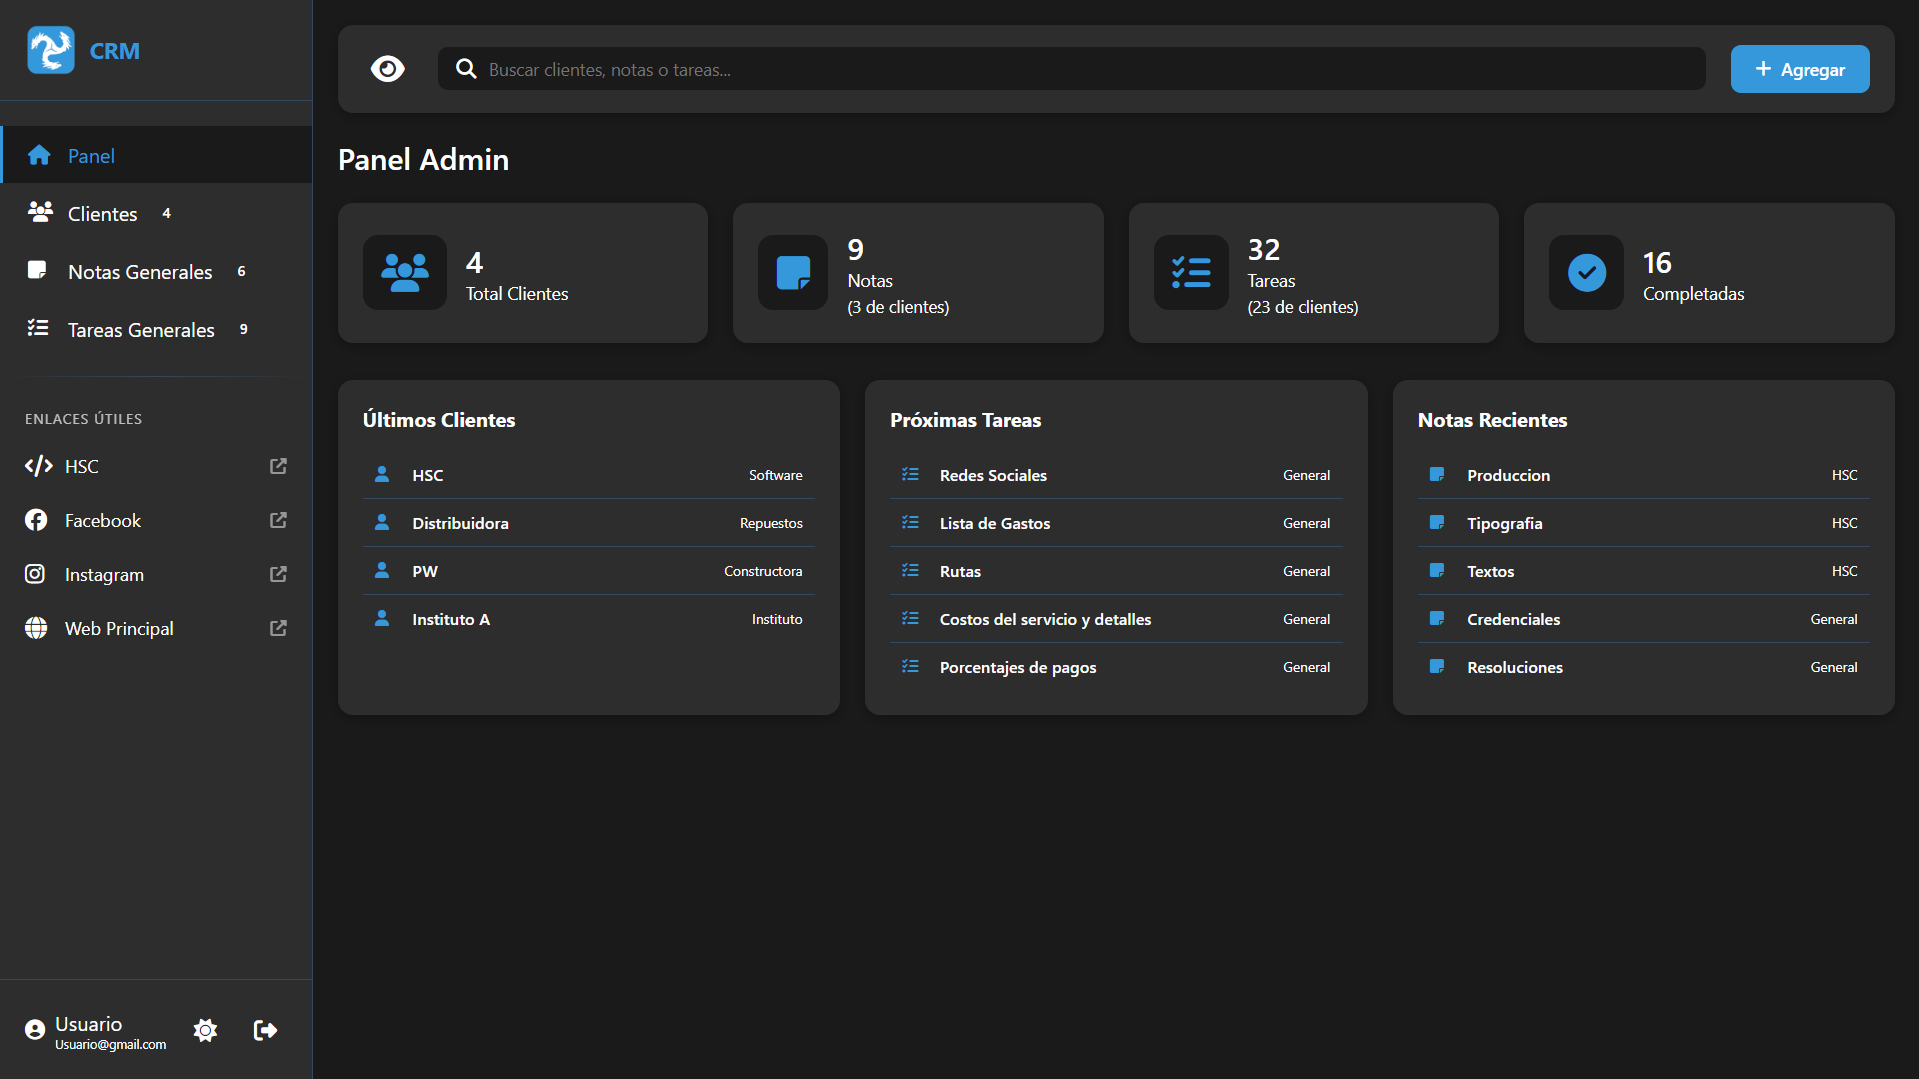Open settings gear icon
The image size is (1919, 1079).
point(205,1030)
